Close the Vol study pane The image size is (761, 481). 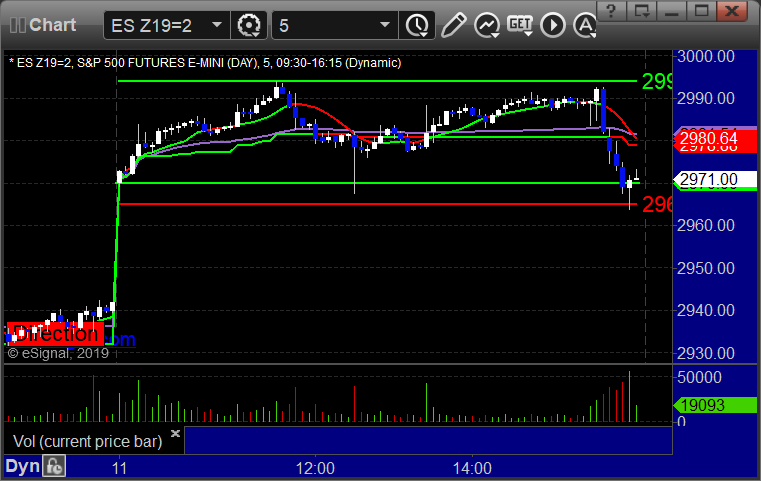click(175, 433)
